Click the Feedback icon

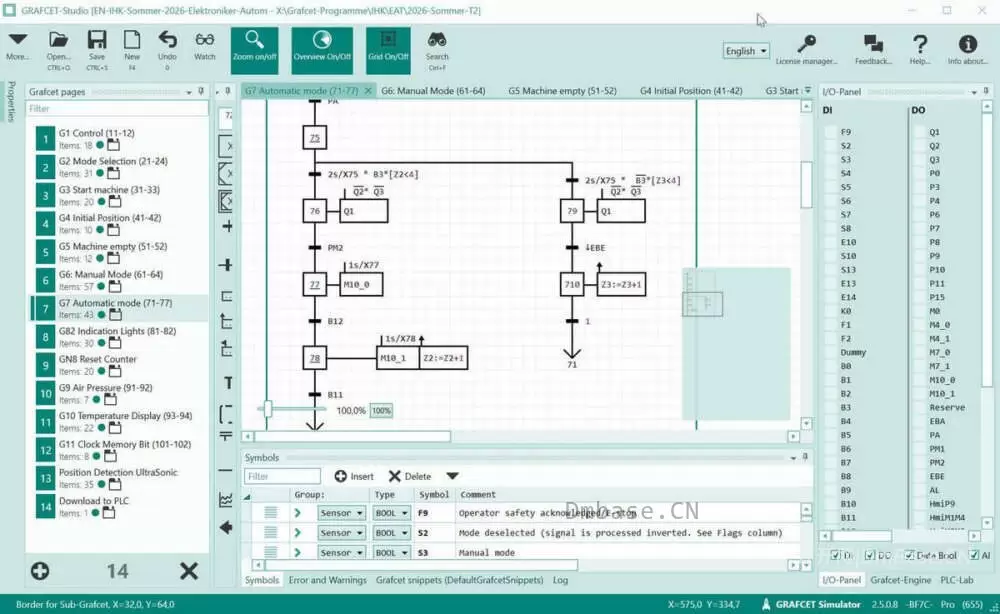point(873,50)
